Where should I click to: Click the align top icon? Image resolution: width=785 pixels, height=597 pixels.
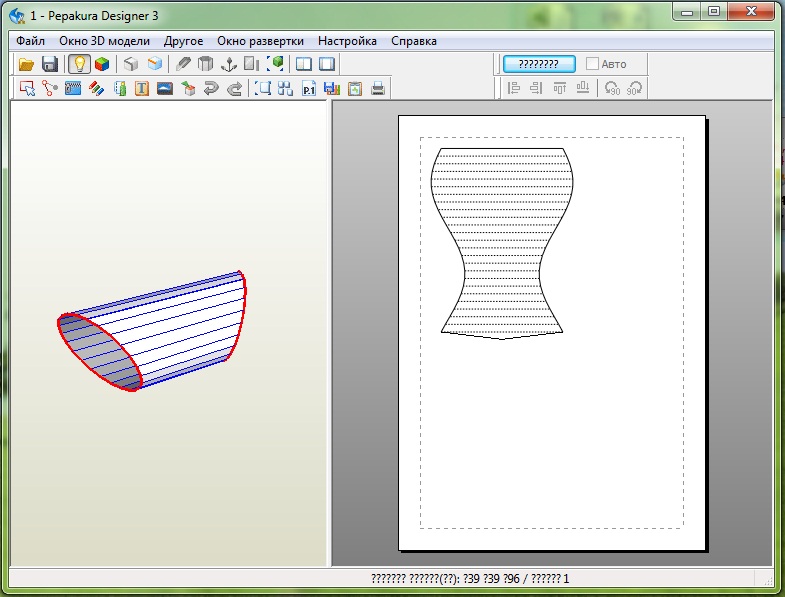(x=560, y=88)
